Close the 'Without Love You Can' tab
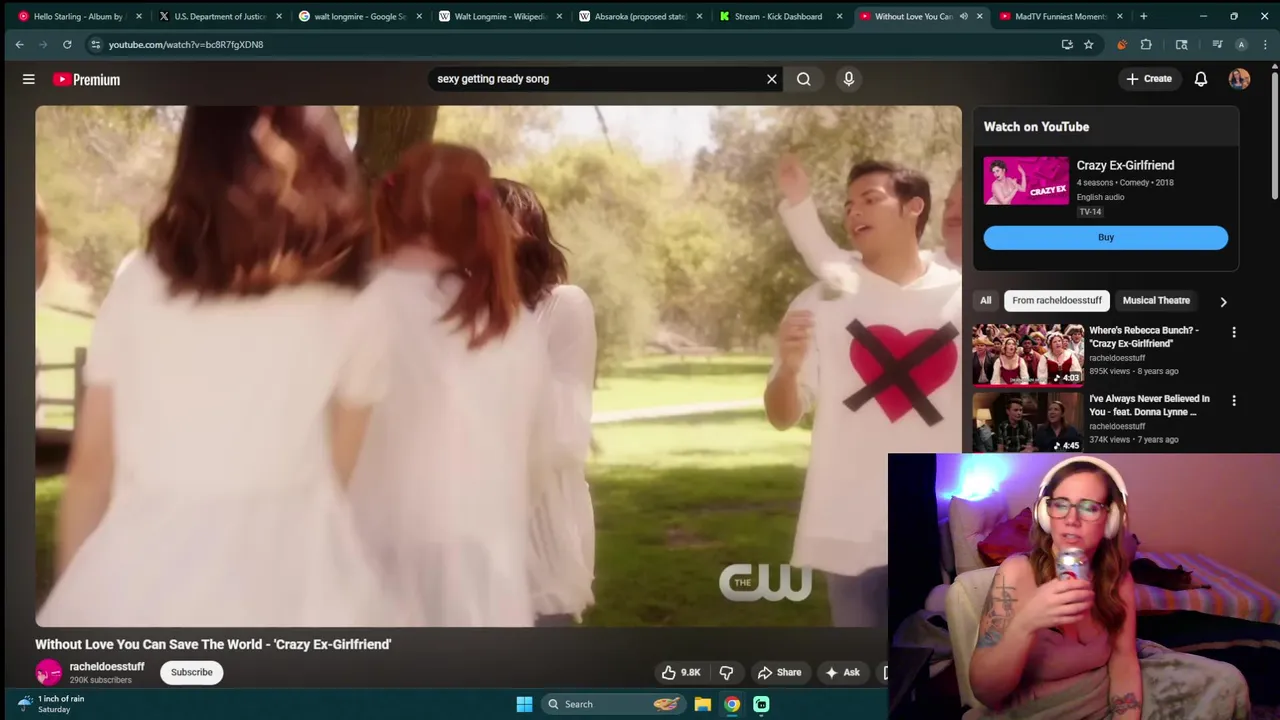 [979, 16]
